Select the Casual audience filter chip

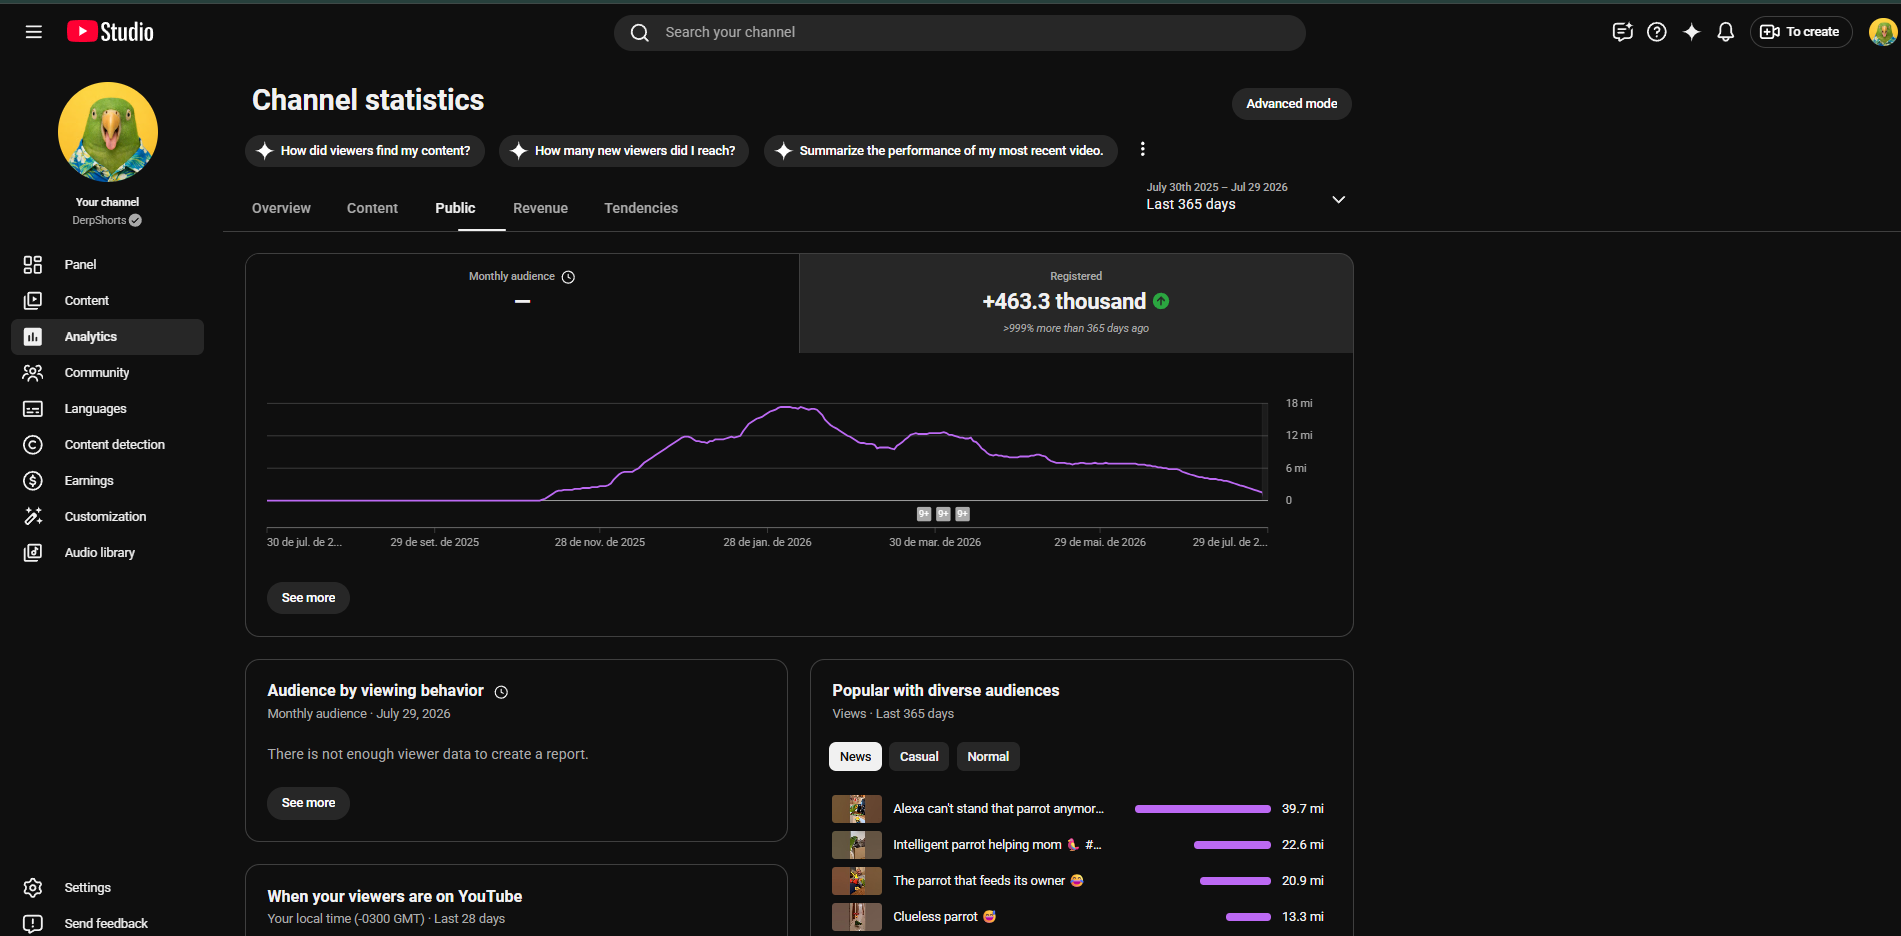(x=919, y=756)
